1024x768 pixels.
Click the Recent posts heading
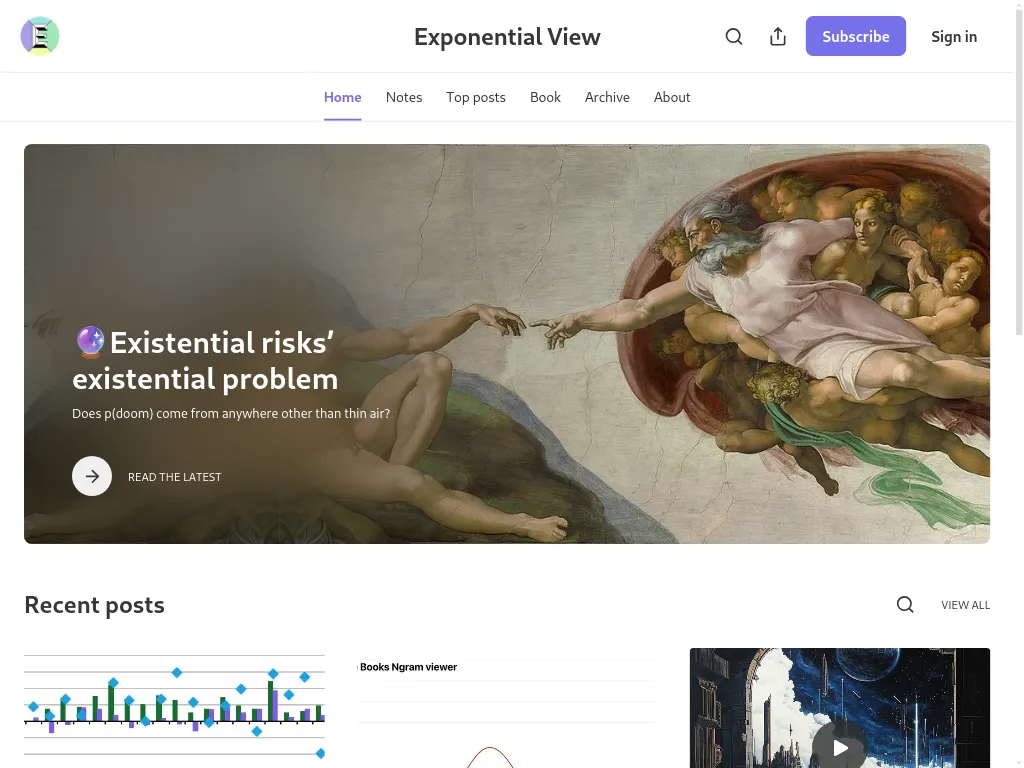click(95, 605)
